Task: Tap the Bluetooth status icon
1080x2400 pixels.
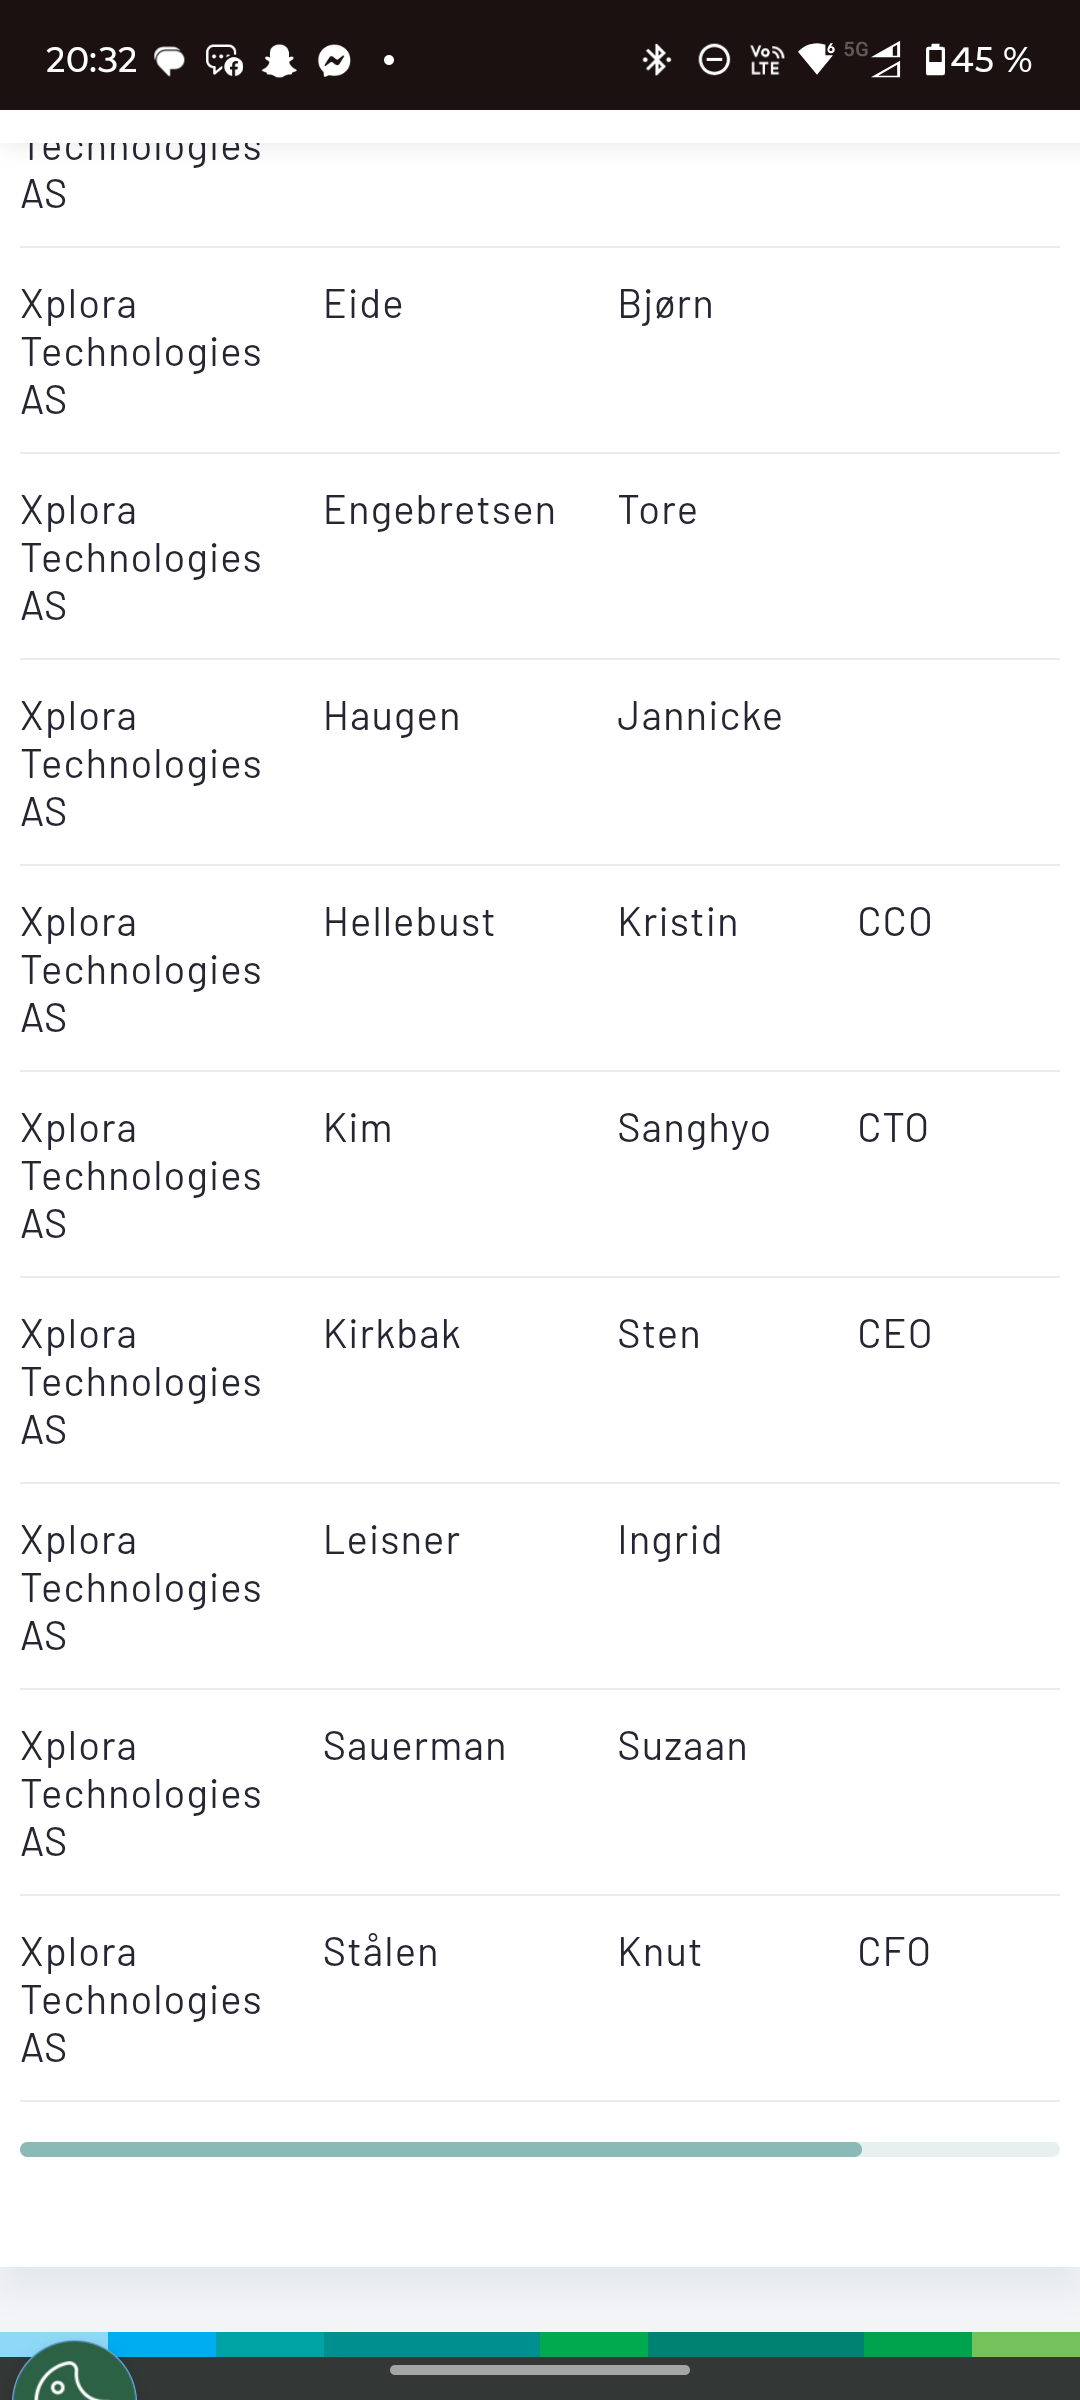Action: [656, 60]
